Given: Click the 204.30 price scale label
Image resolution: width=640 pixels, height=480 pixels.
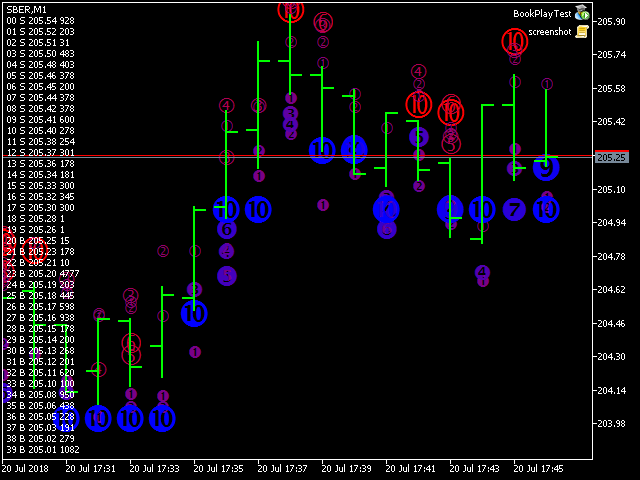Looking at the screenshot, I should click(611, 357).
